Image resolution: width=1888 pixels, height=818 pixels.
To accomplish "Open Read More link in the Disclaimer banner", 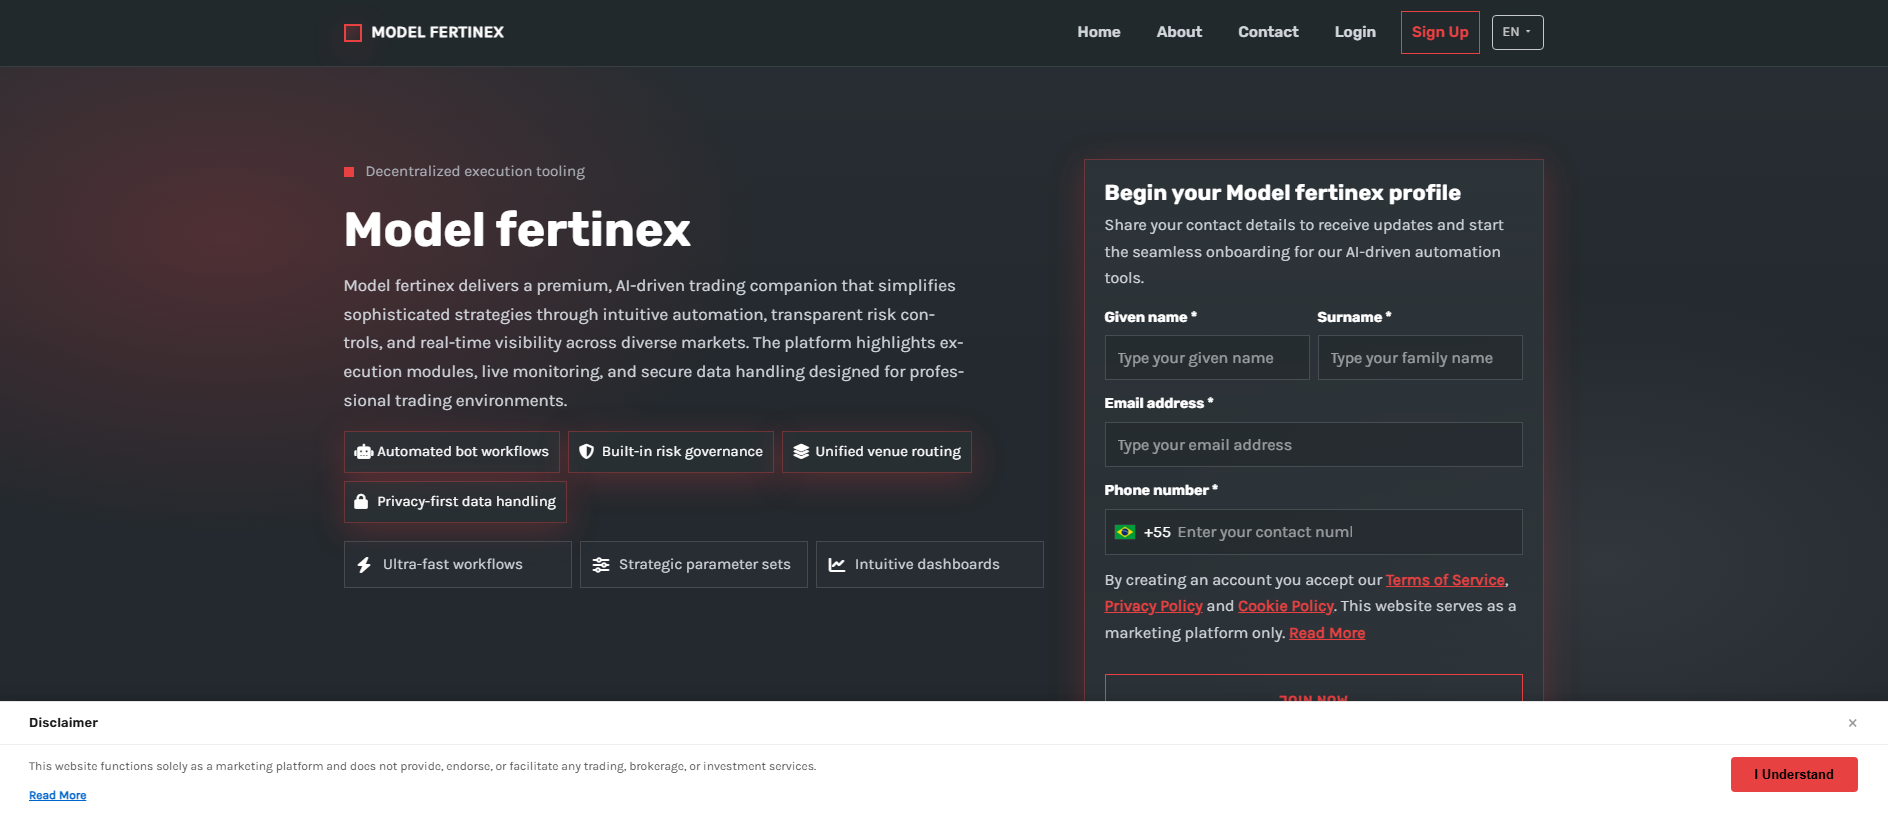I will coord(58,796).
